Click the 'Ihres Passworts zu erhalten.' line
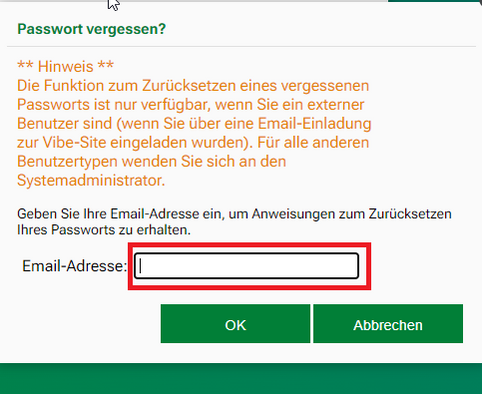Image resolution: width=482 pixels, height=394 pixels. [104, 230]
